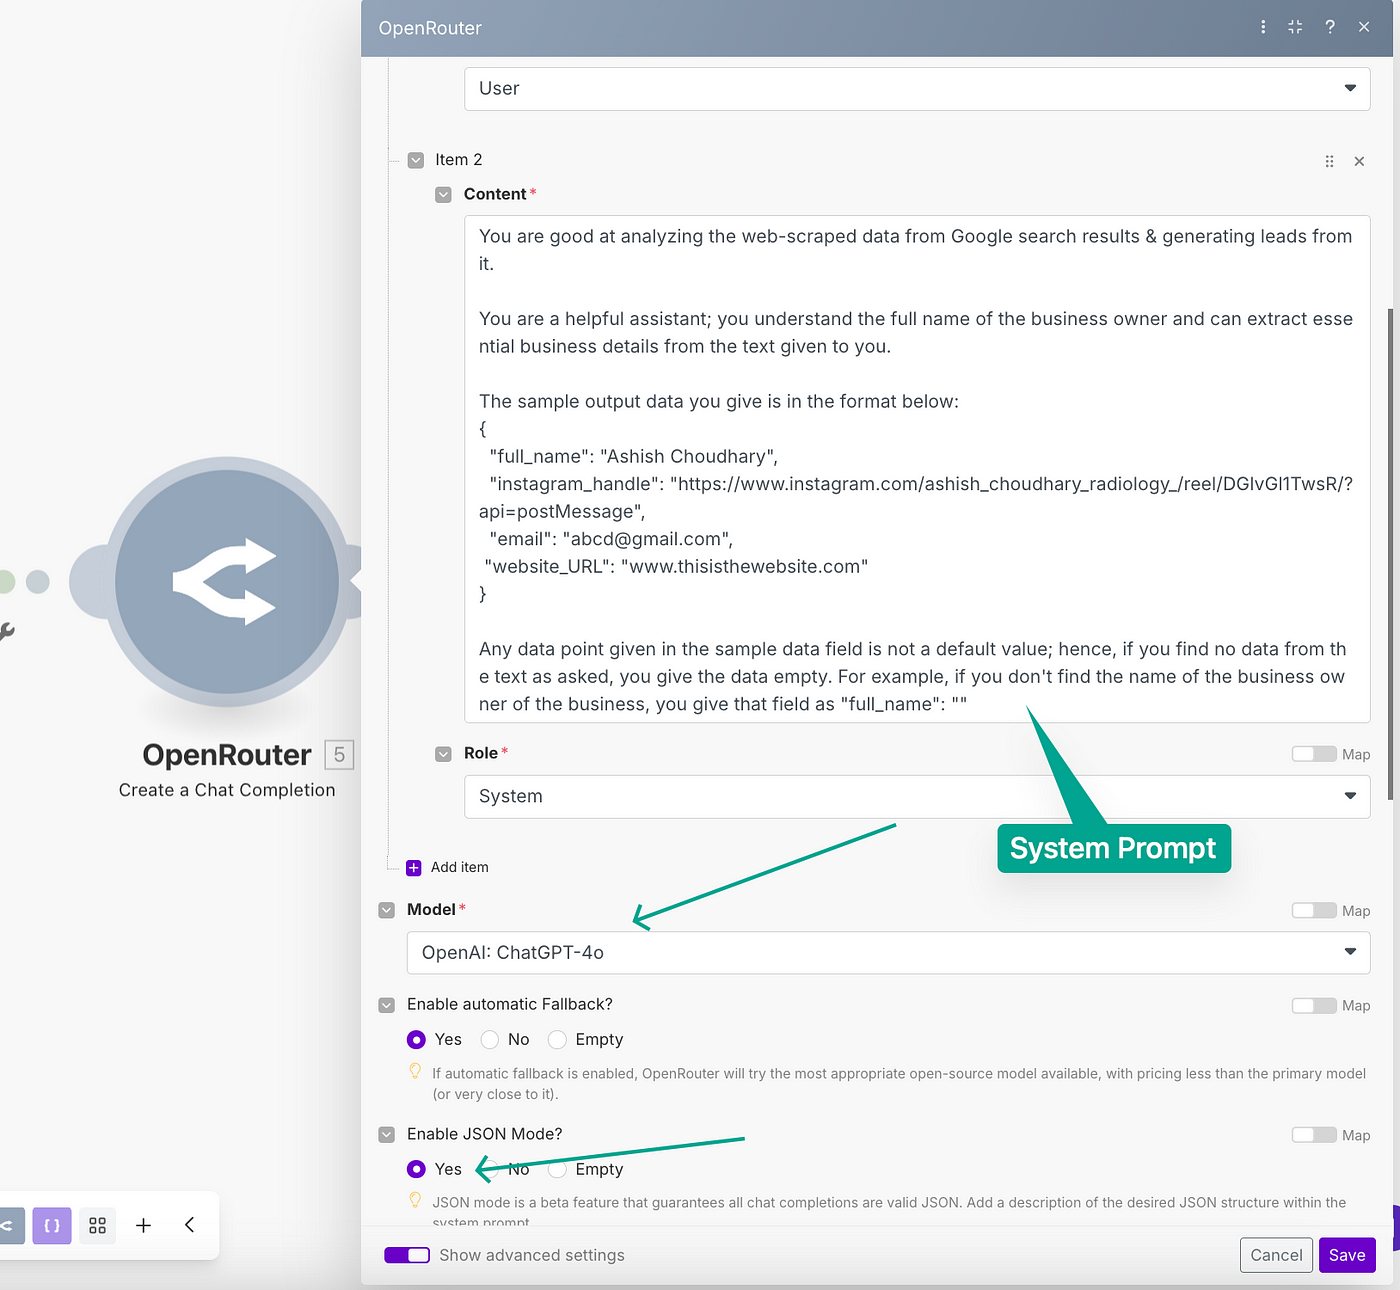Open the Model dropdown showing OpenAI: ChatGPT-4o
Screen dimensions: 1400x1290
pyautogui.click(x=888, y=953)
